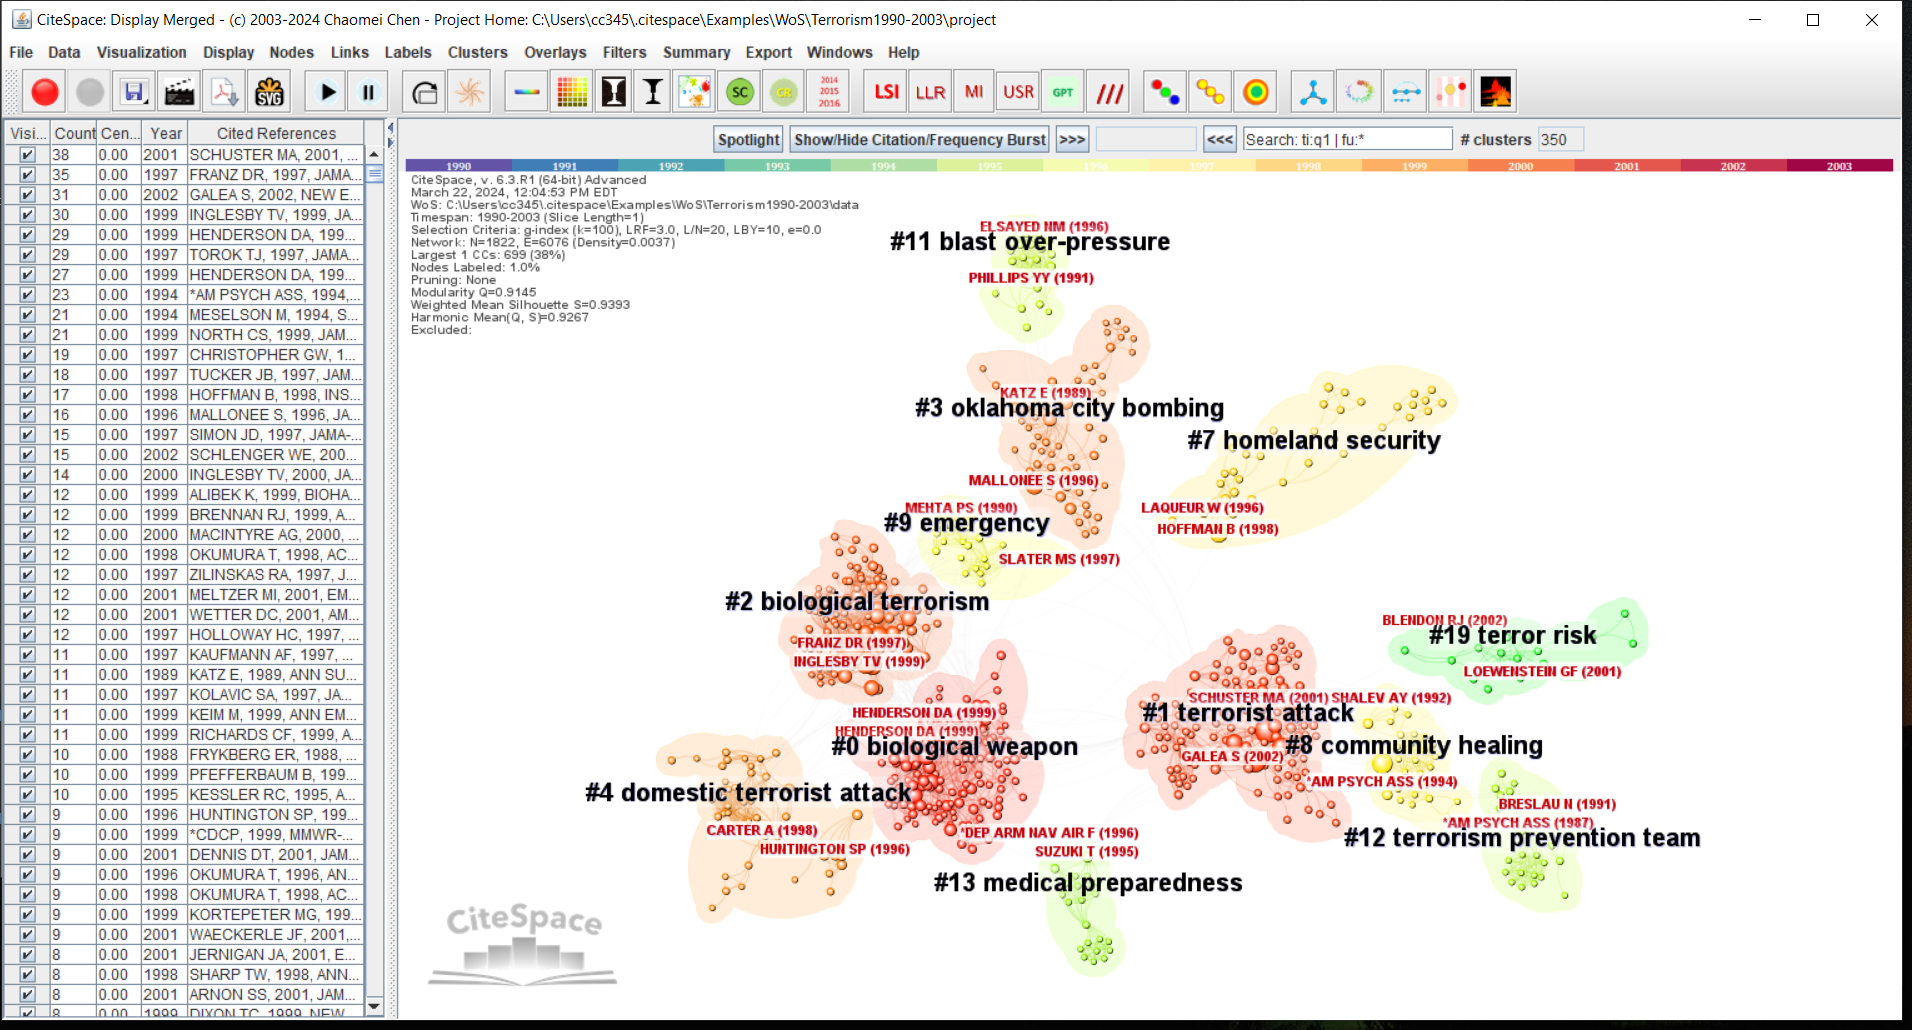Viewport: 1912px width, 1030px height.
Task: Open the burst heat map icon
Action: click(1496, 92)
